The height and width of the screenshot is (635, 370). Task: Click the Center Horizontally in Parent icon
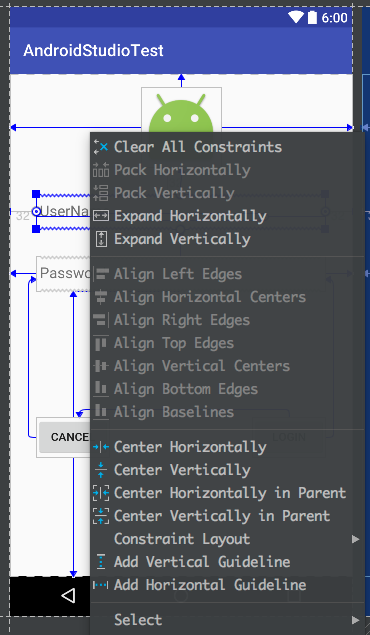click(101, 493)
